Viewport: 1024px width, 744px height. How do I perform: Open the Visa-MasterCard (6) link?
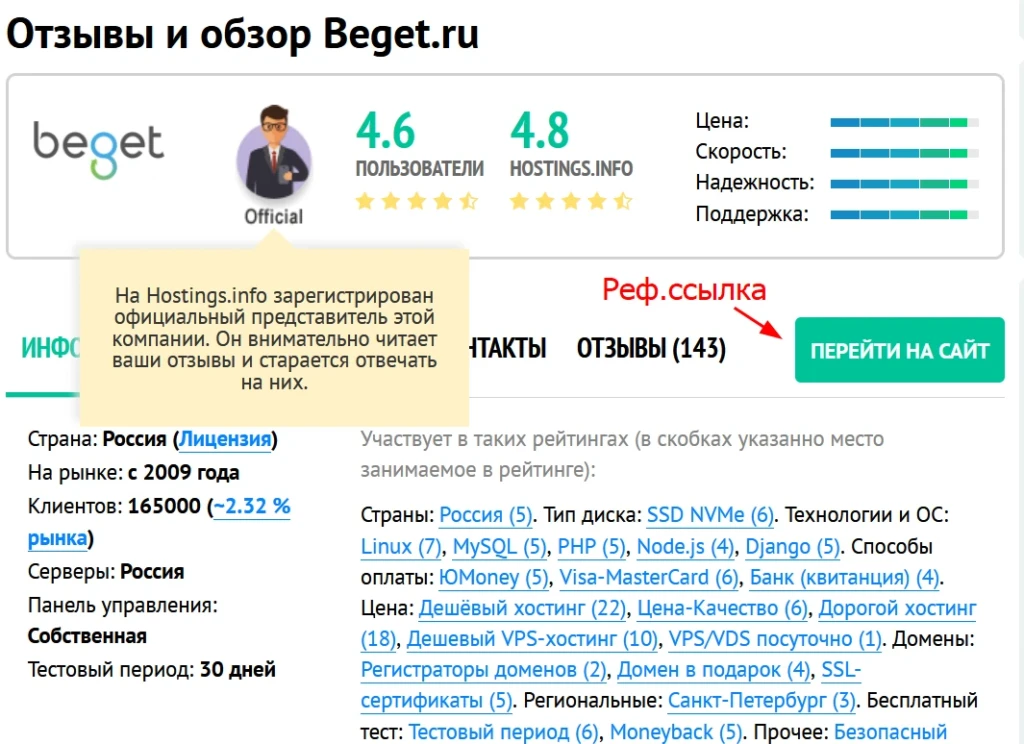pos(648,577)
